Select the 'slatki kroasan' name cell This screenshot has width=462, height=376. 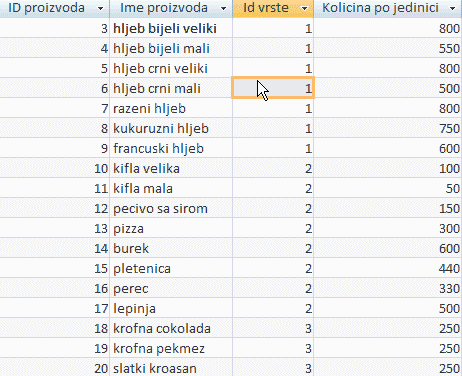[171, 368]
